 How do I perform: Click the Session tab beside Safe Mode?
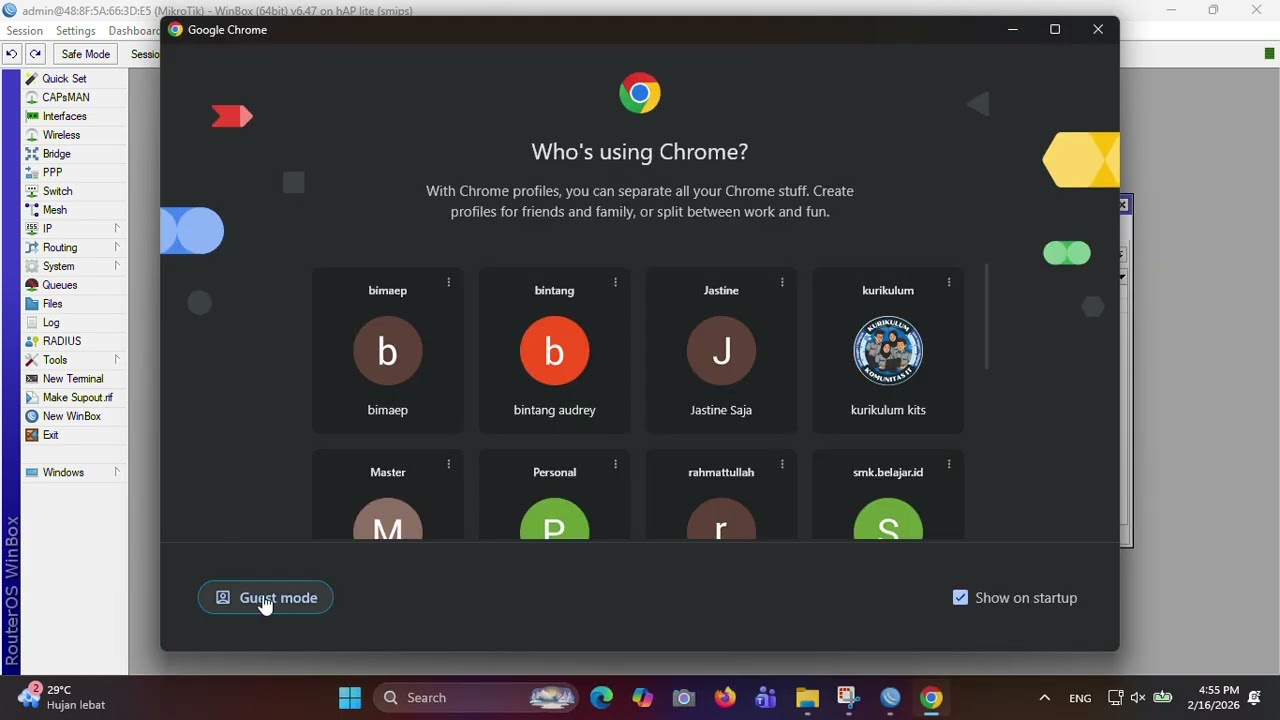(145, 54)
